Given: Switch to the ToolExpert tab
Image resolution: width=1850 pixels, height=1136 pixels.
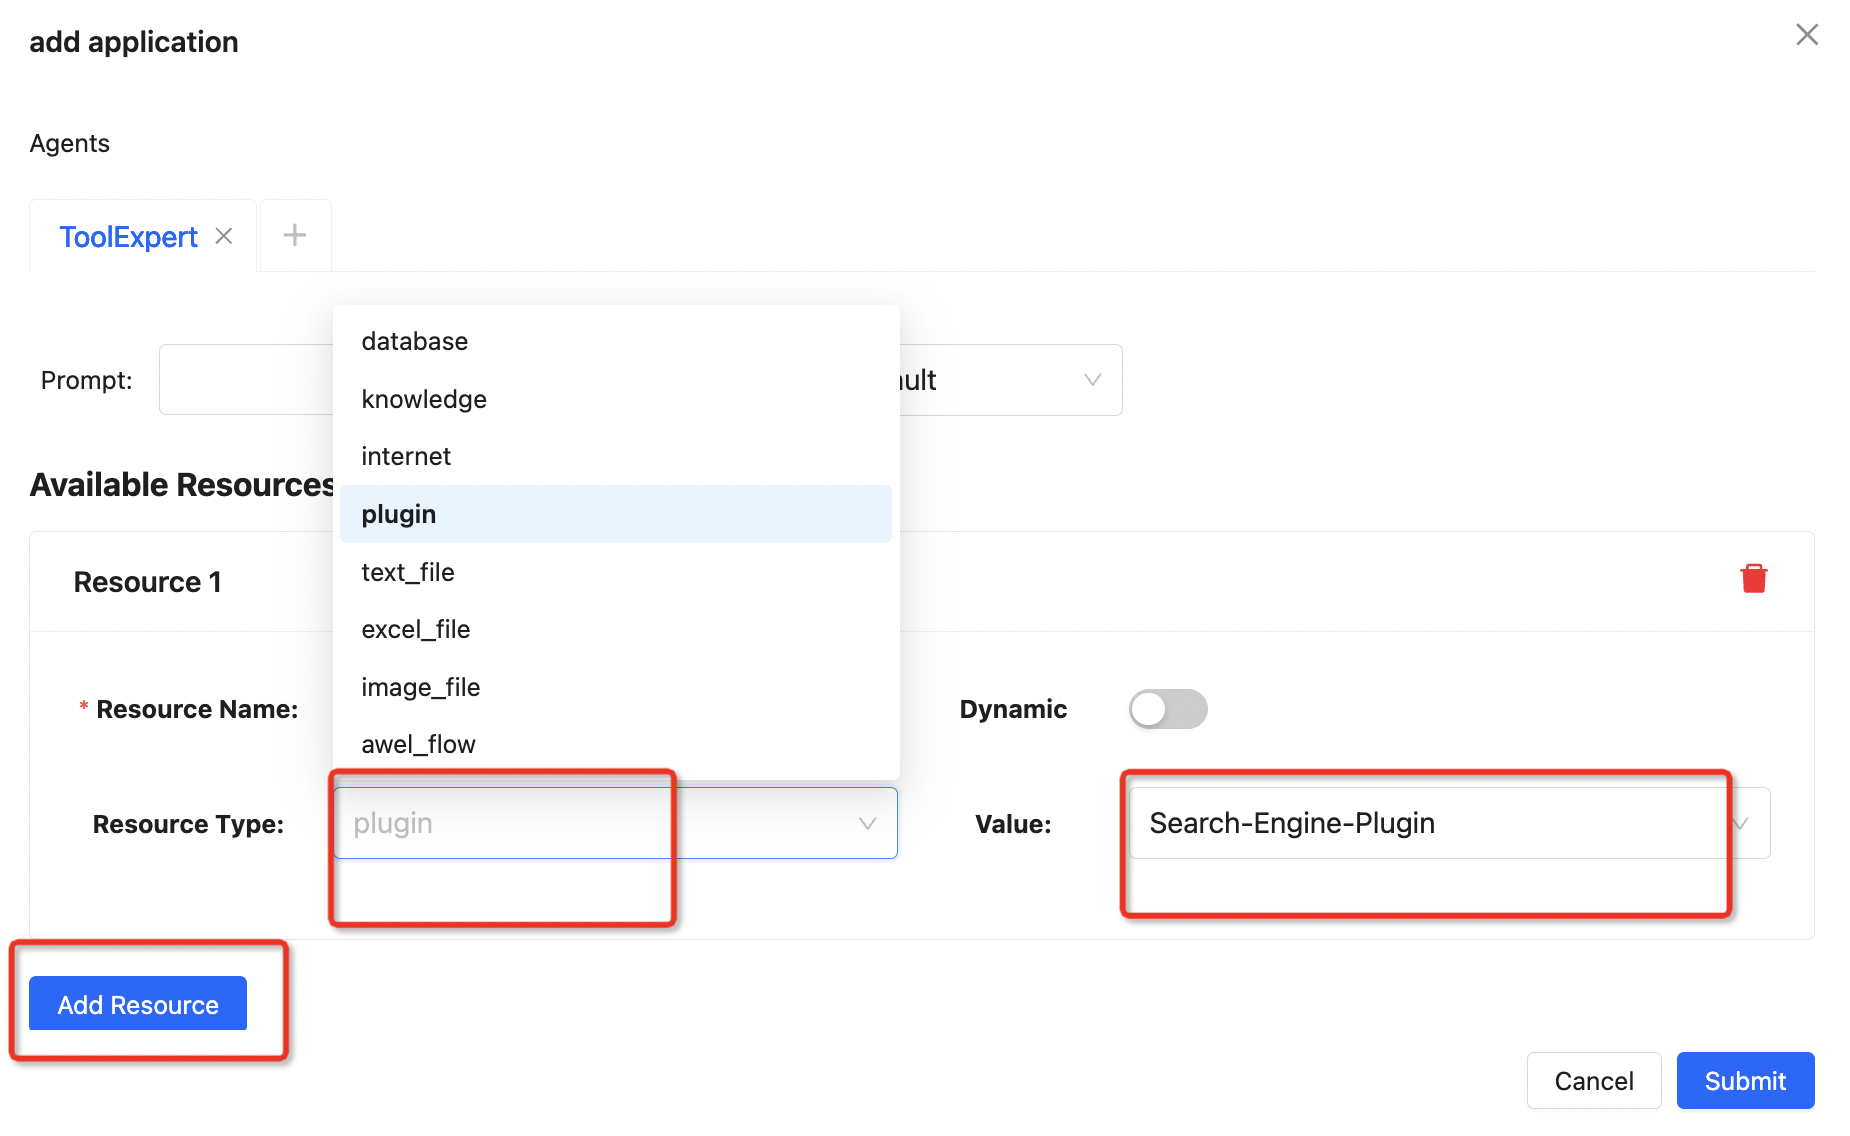Looking at the screenshot, I should pyautogui.click(x=128, y=237).
